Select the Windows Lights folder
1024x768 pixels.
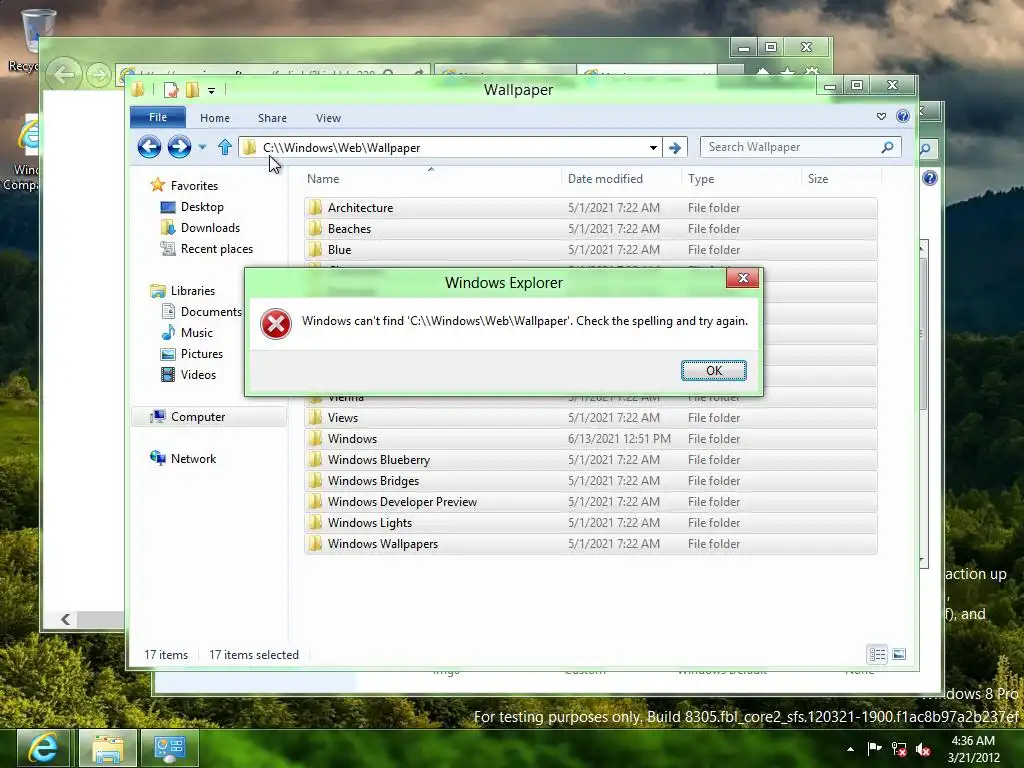[x=590, y=522]
